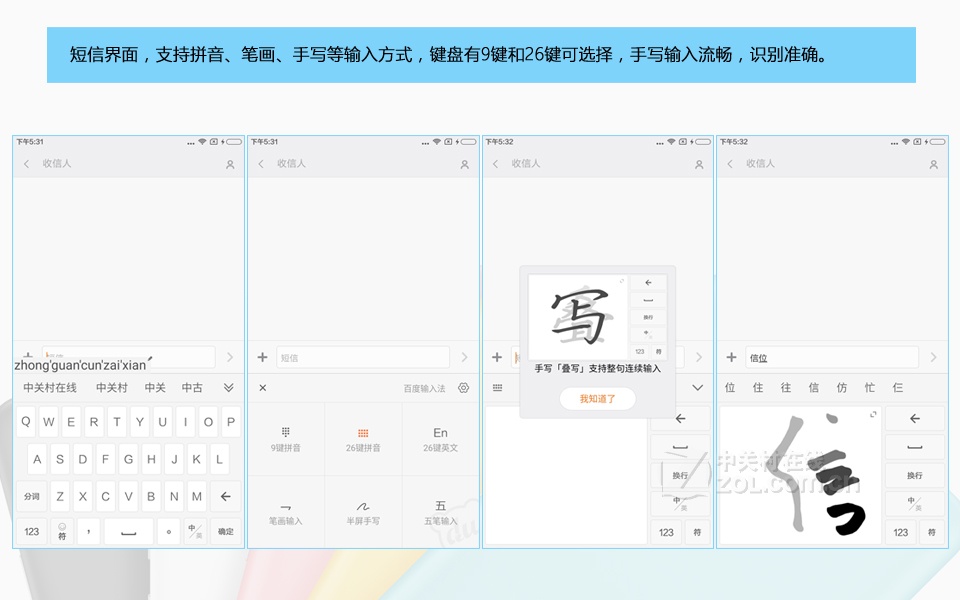
Task: Select the 笔画输入 stroke input icon
Action: 286,511
